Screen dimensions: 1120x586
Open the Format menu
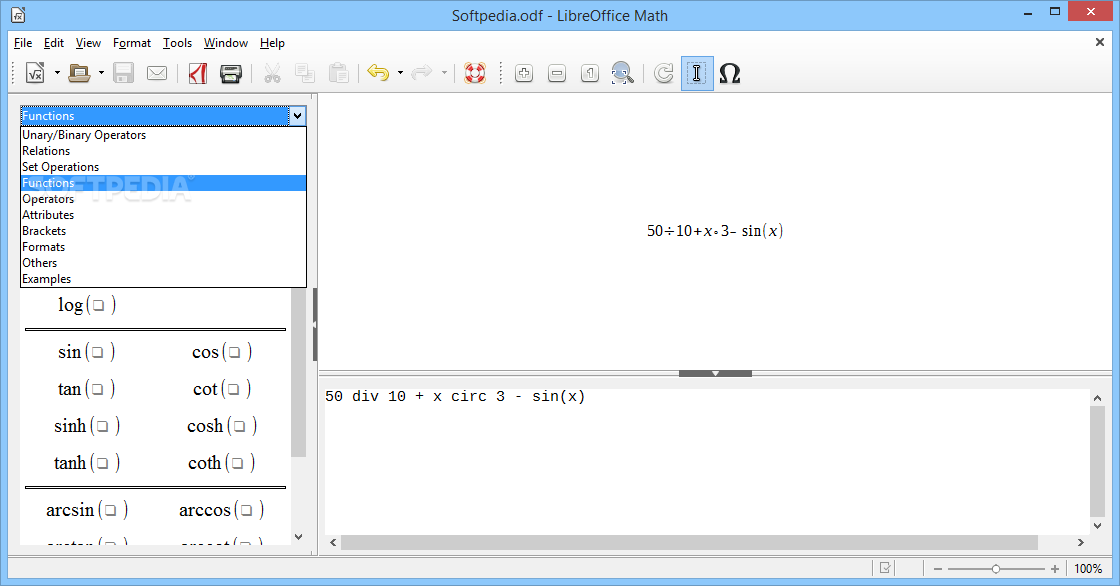click(131, 43)
